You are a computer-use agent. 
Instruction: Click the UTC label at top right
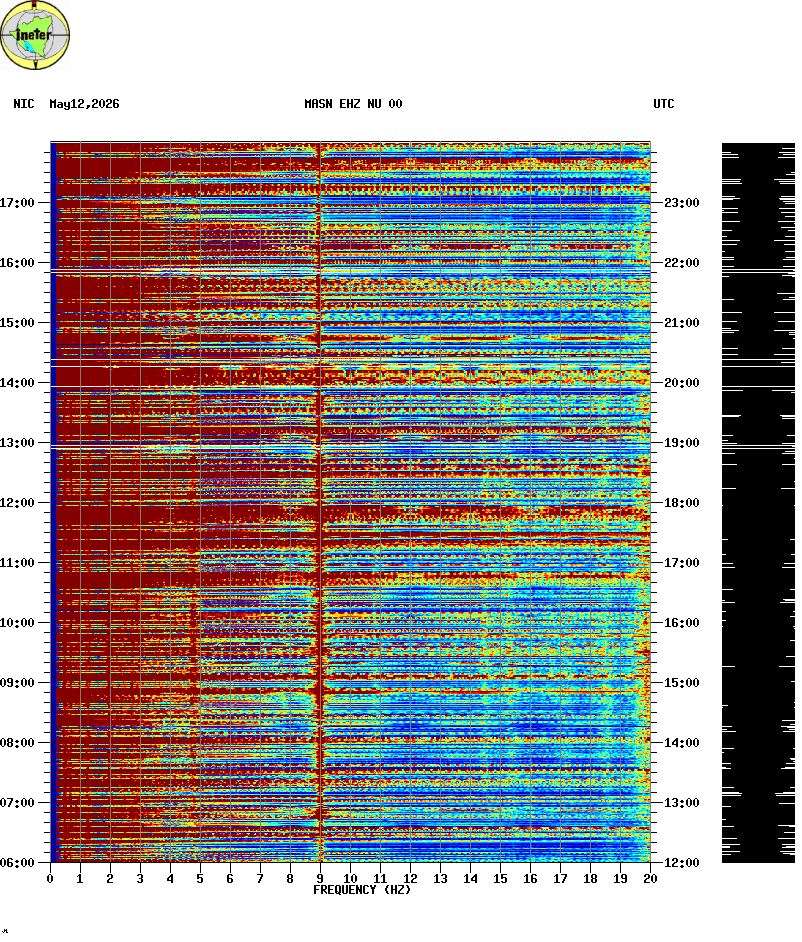point(664,104)
